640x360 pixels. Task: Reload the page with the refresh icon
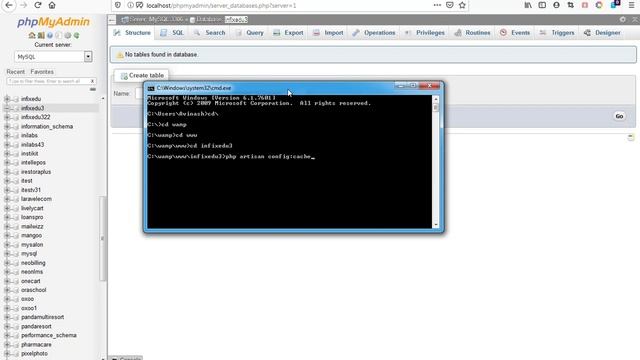click(x=38, y=5)
